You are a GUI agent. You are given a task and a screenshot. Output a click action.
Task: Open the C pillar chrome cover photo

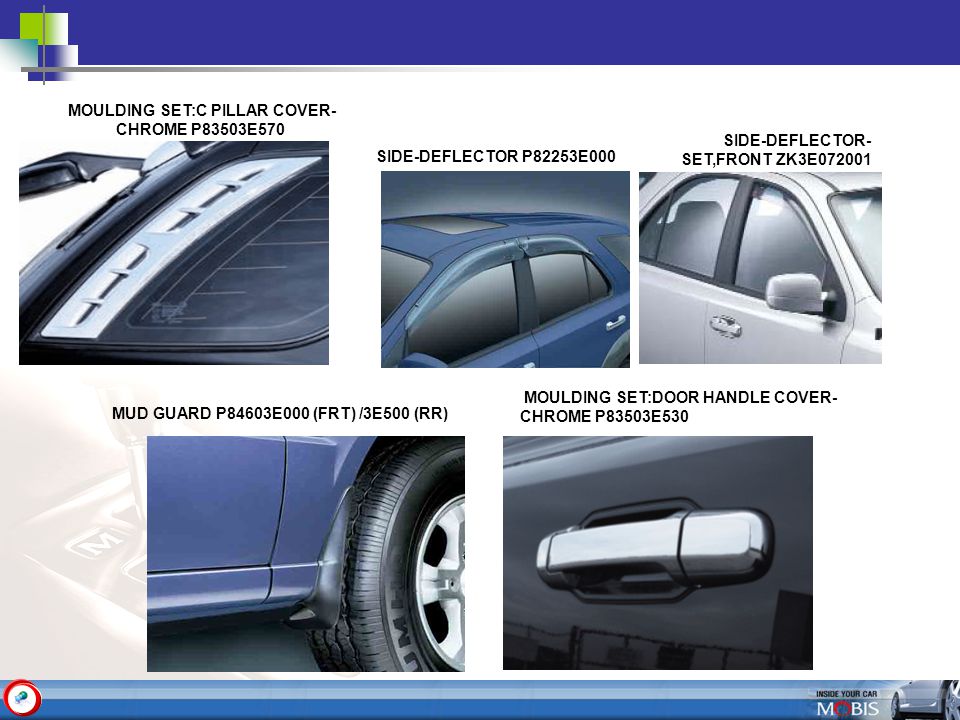pyautogui.click(x=174, y=253)
